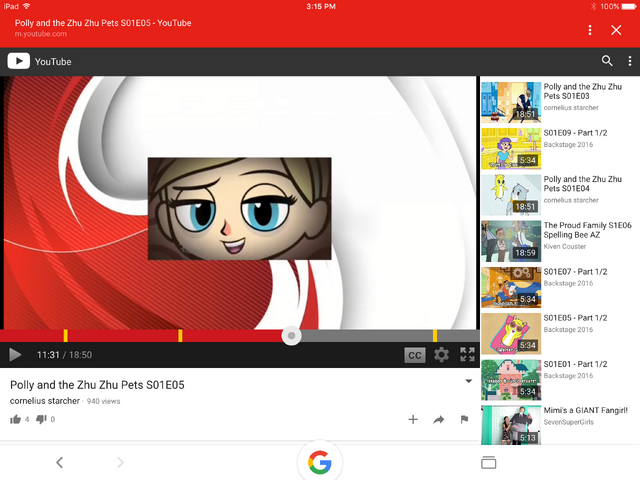The width and height of the screenshot is (640, 480).
Task: Go forward with browser forward arrow
Action: [120, 462]
